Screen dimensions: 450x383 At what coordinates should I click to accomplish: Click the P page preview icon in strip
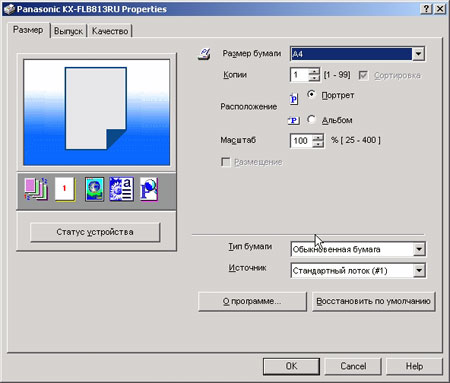149,189
